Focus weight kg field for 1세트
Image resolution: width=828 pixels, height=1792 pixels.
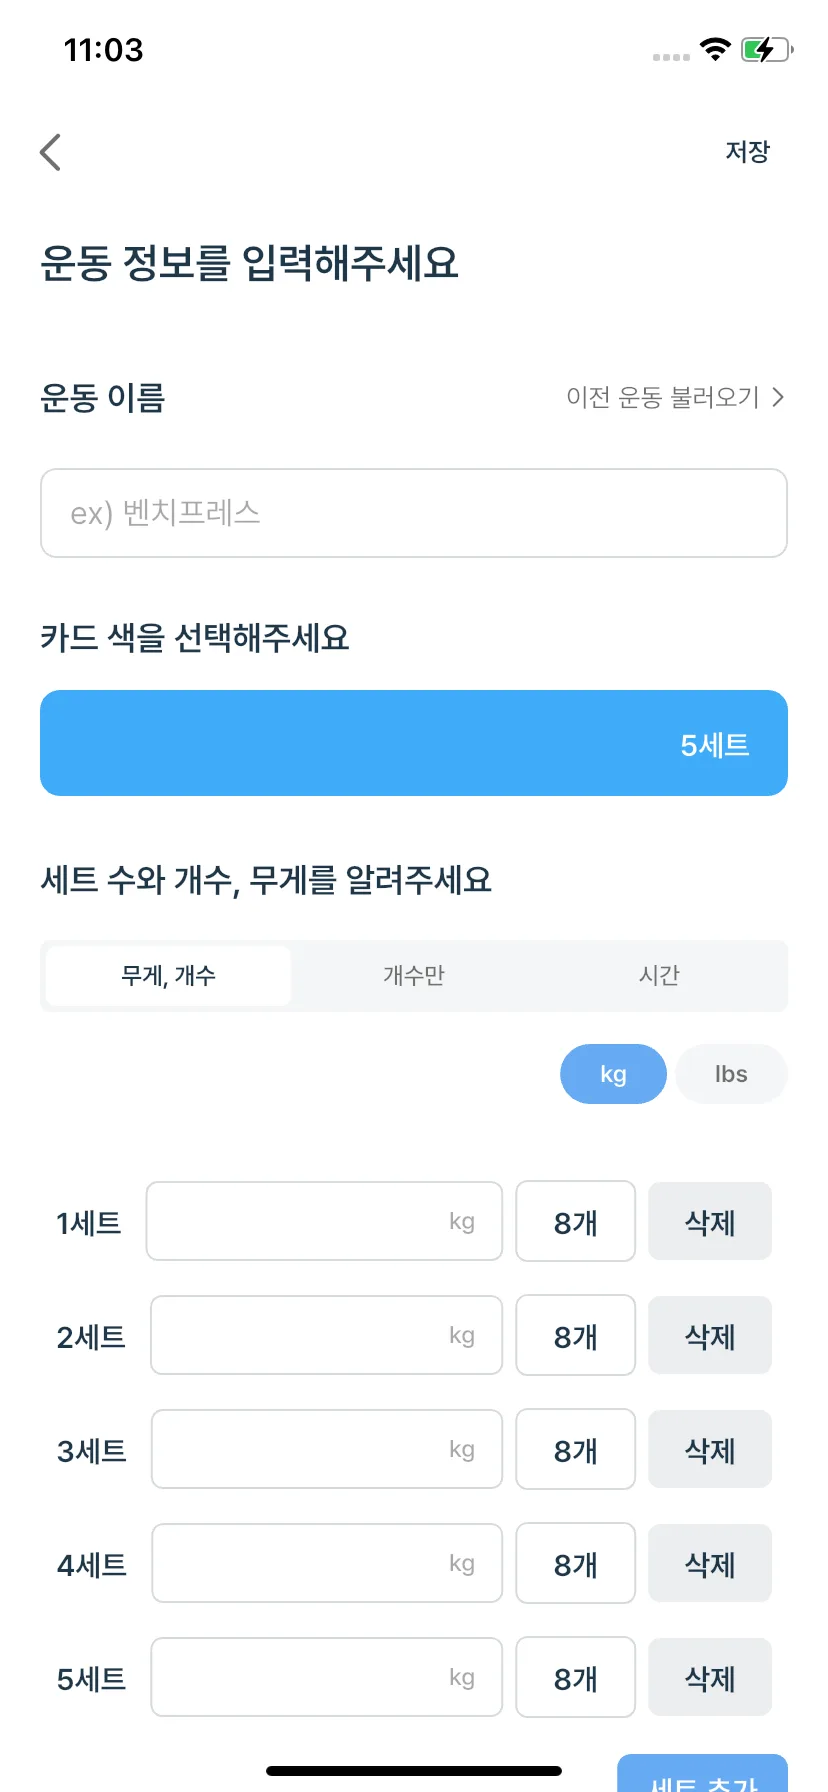pyautogui.click(x=324, y=1221)
